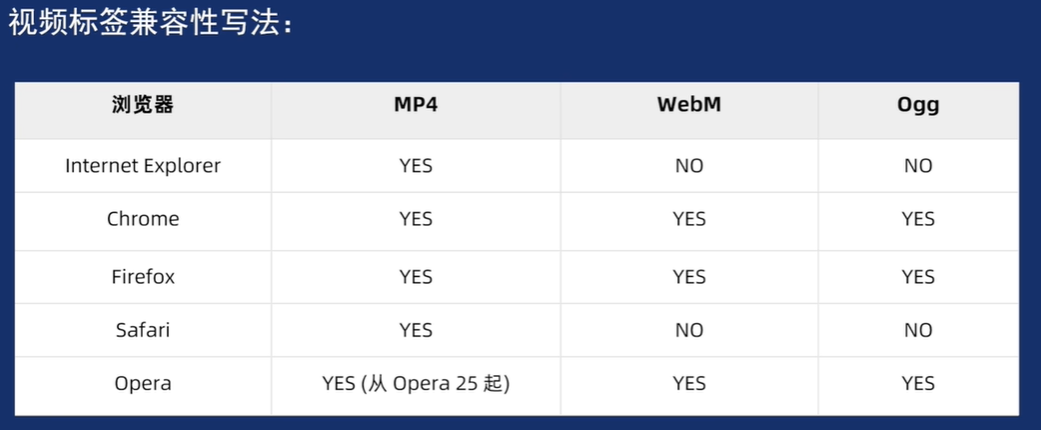Screen dimensions: 1041x430
Task: Click the 视频标签兼容性写法 heading text
Action: point(150,24)
